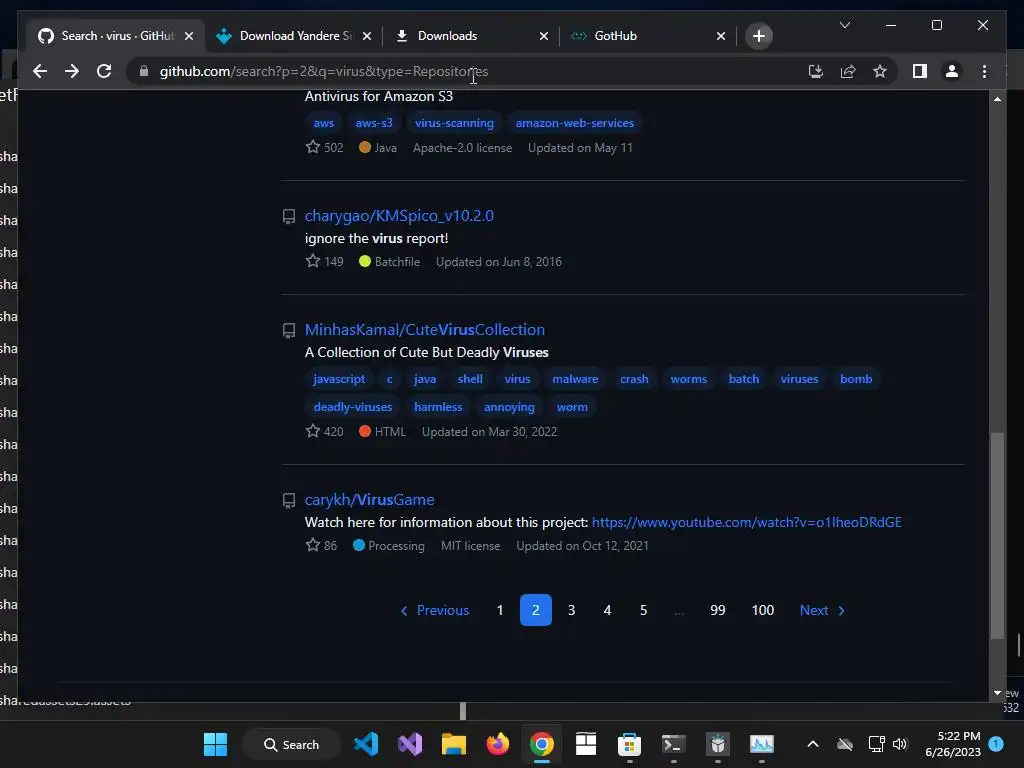The image size is (1024, 768).
Task: Open File Explorer from taskbar
Action: (x=454, y=744)
